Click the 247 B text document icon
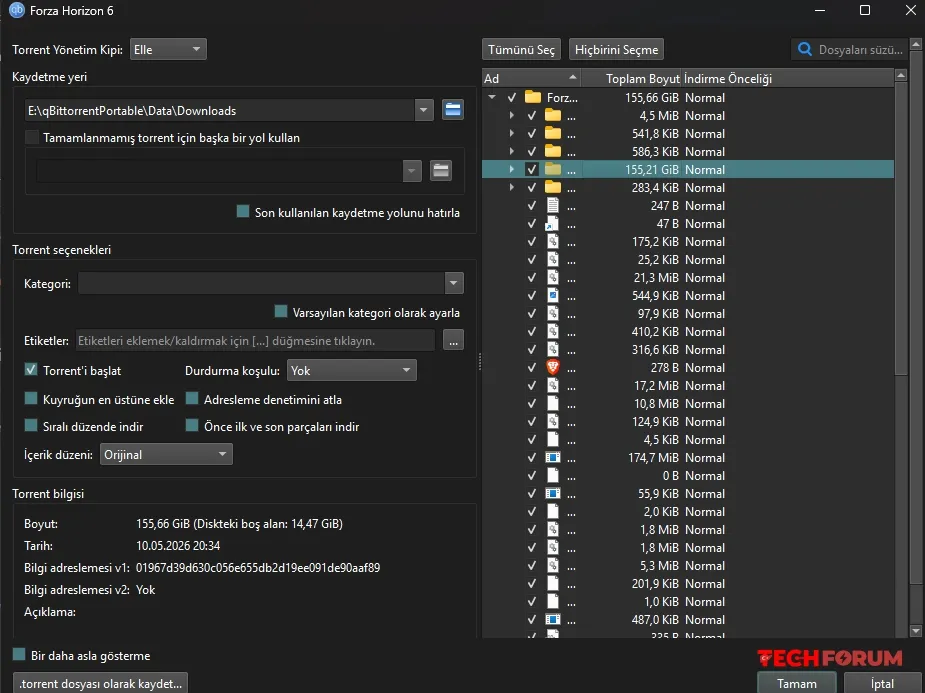This screenshot has width=925, height=693. tap(553, 206)
